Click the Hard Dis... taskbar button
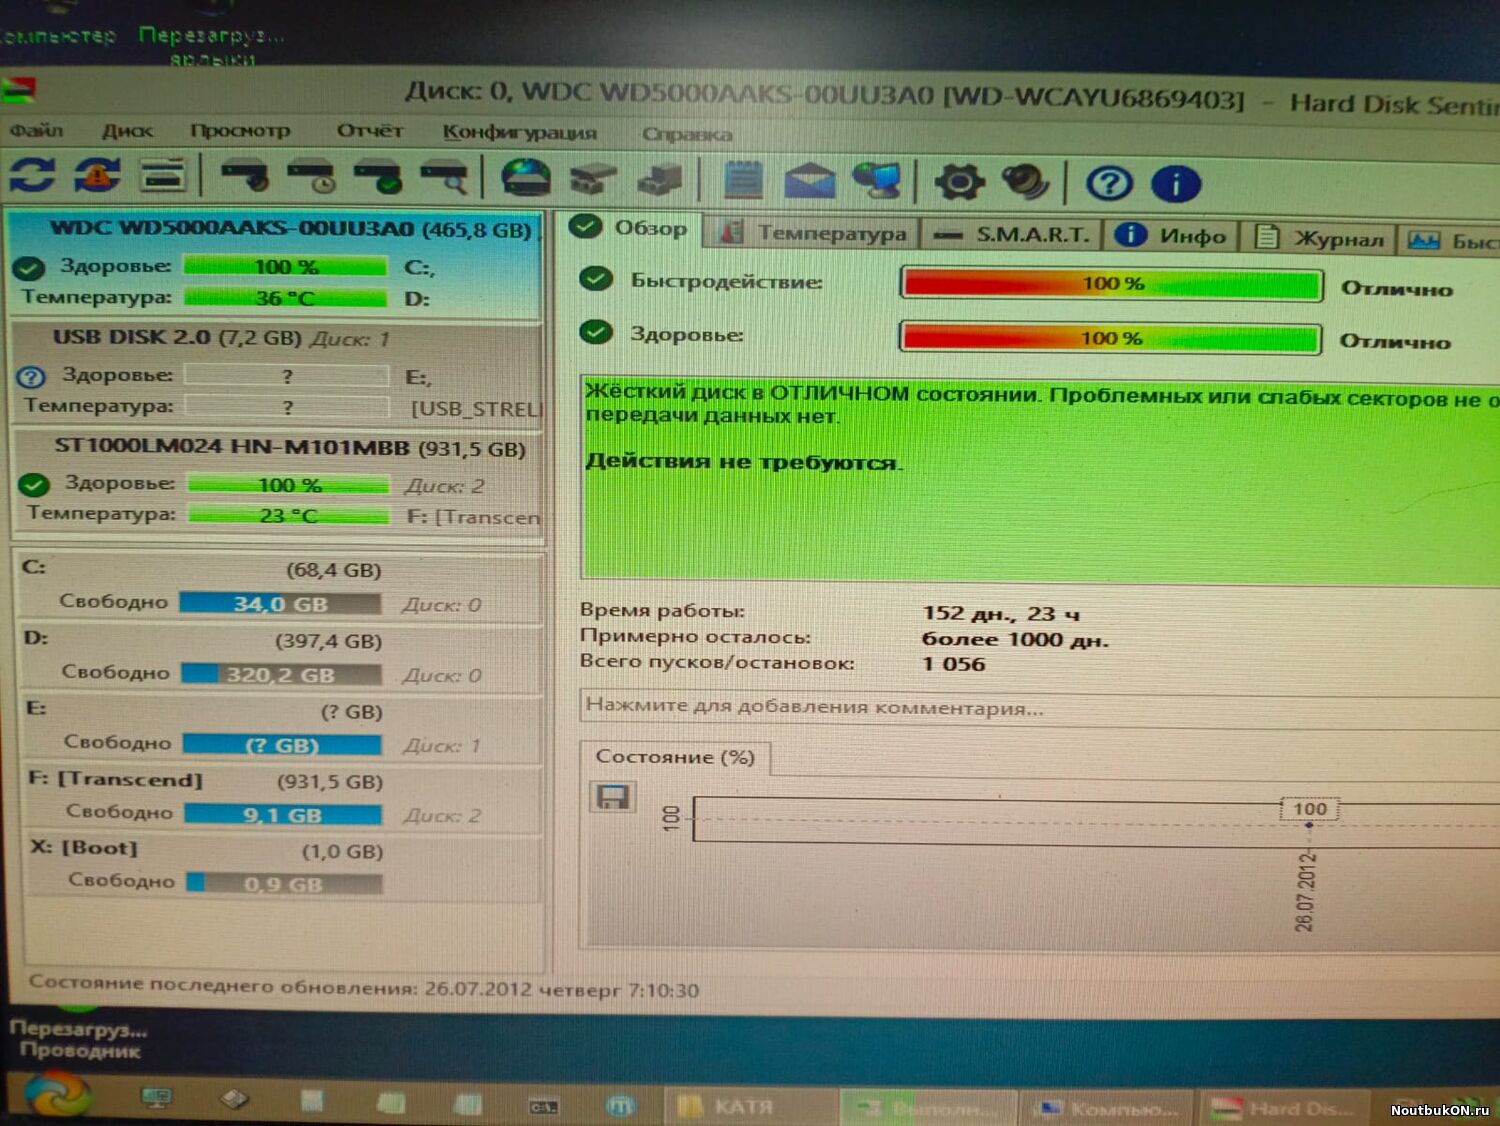1500x1126 pixels. click(1284, 1109)
